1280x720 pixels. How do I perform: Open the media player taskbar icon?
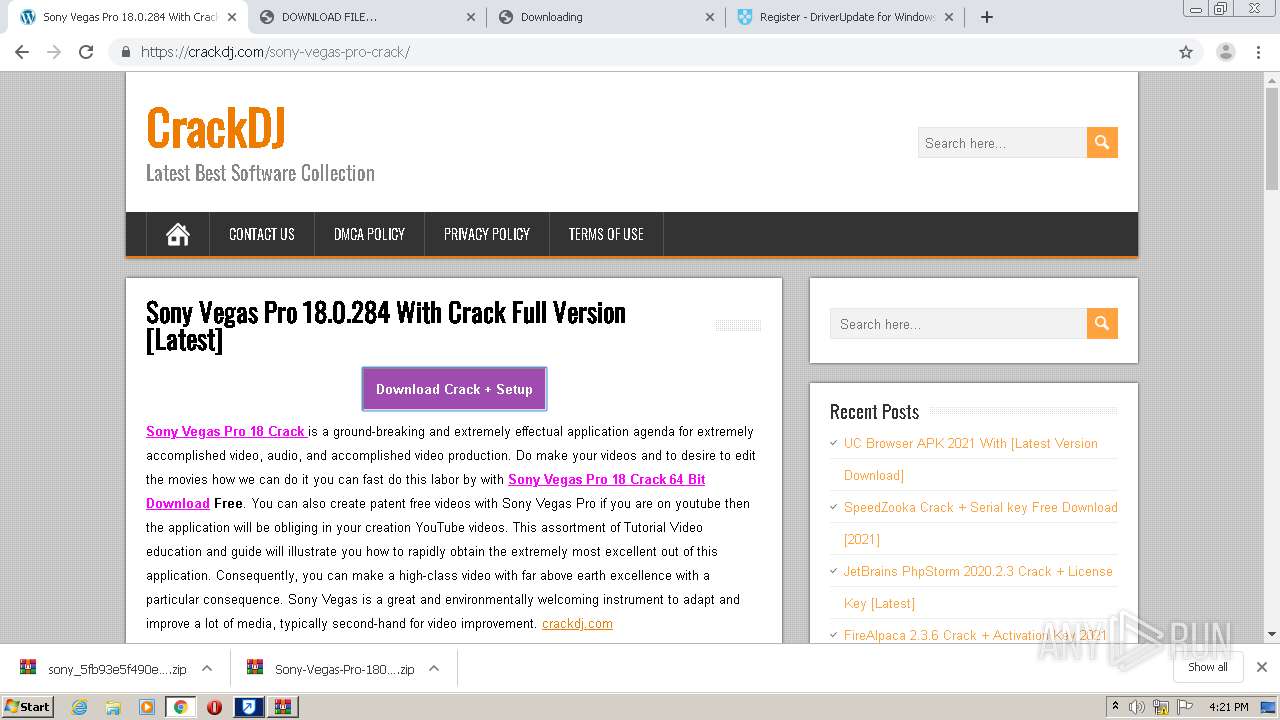coord(147,707)
